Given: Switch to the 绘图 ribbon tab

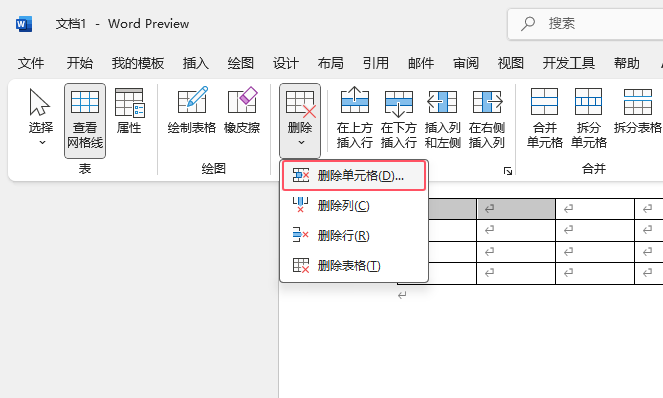Looking at the screenshot, I should click(241, 63).
